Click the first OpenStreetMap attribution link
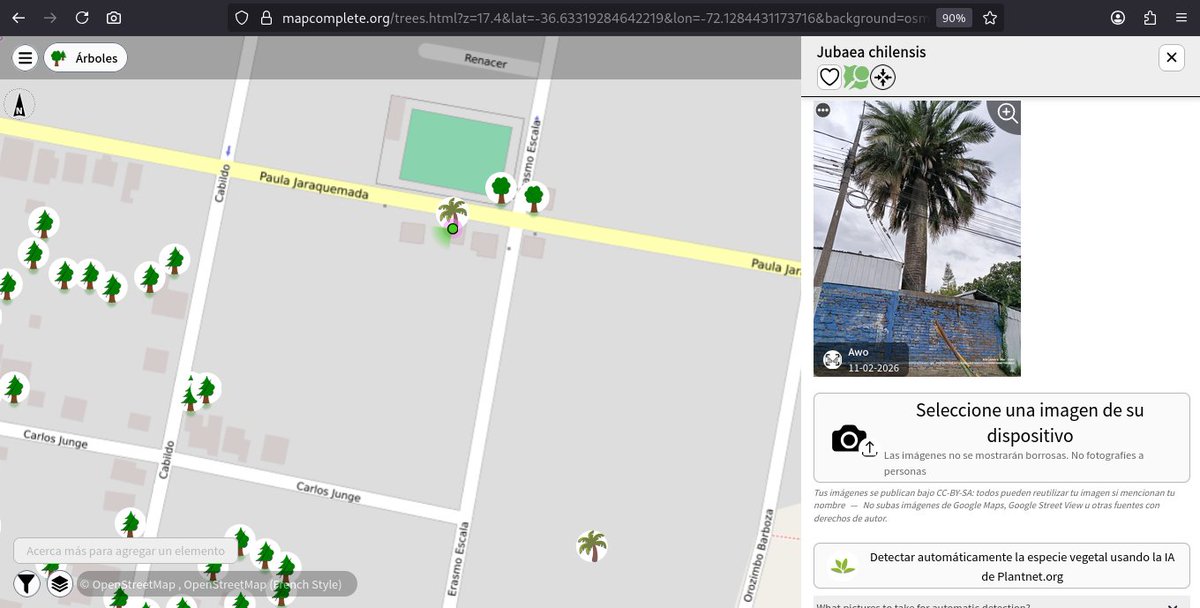The image size is (1200, 608). [134, 584]
